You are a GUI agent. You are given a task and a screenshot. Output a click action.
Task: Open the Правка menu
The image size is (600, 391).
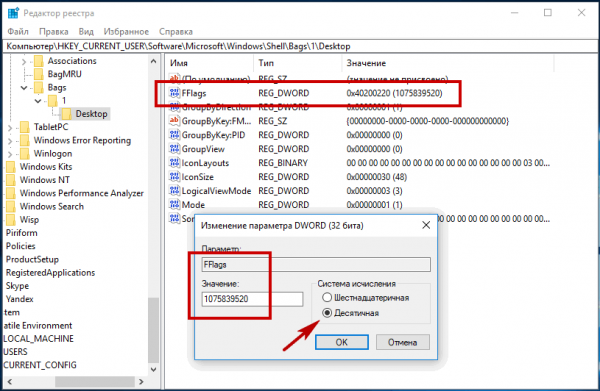(x=54, y=31)
